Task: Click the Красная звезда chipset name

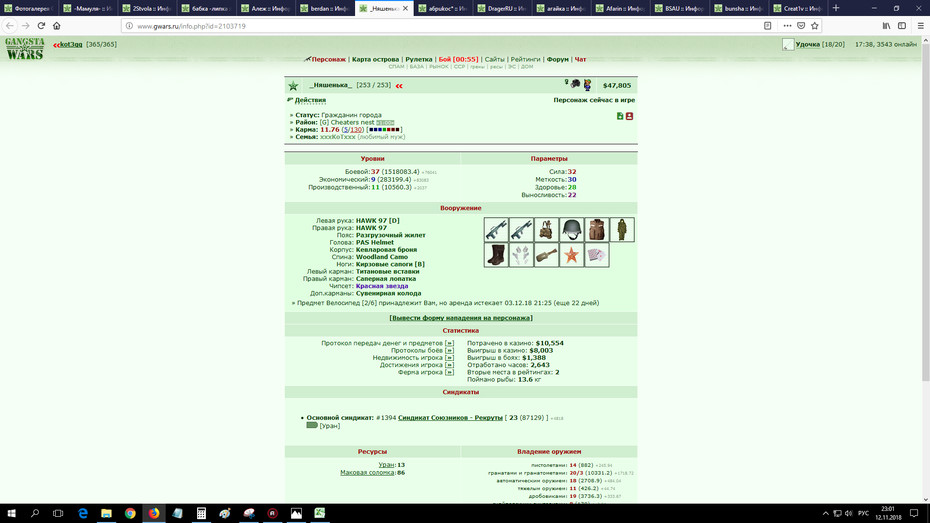Action: click(x=382, y=286)
